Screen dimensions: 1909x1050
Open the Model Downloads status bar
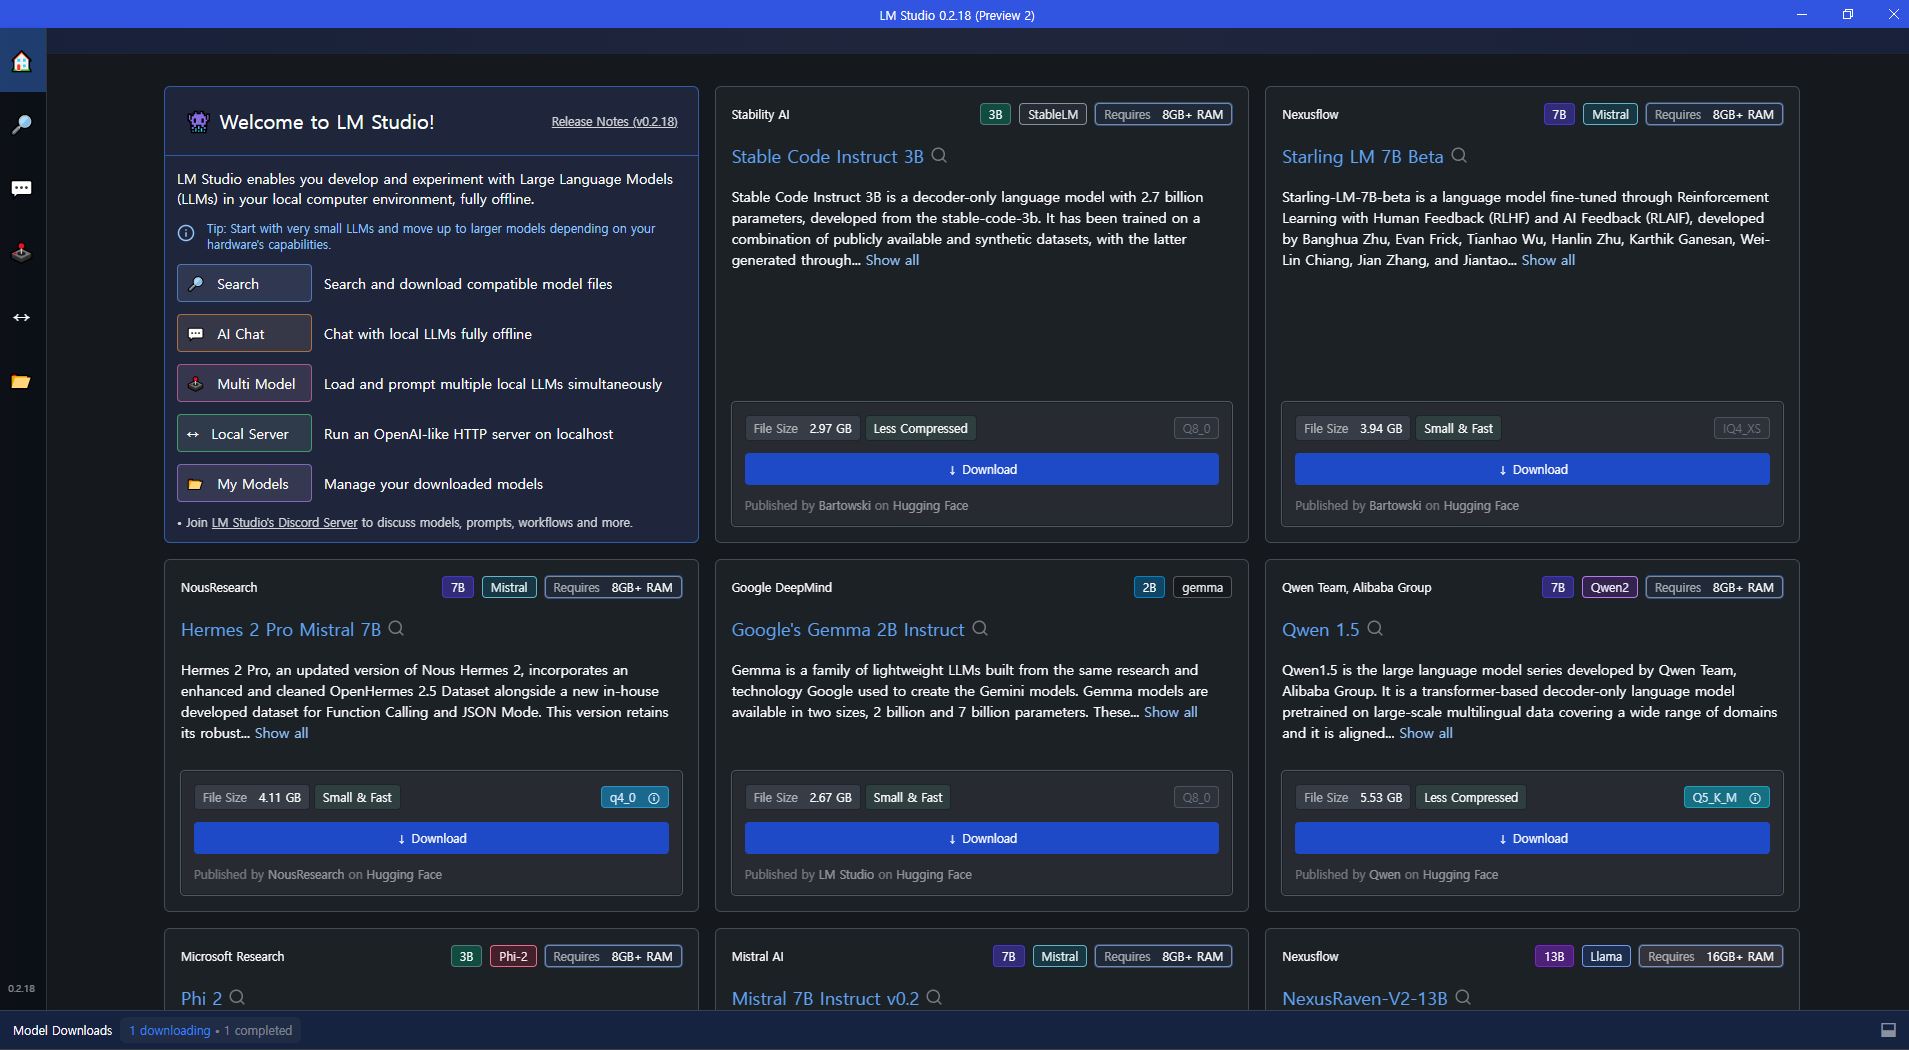pyautogui.click(x=62, y=1030)
